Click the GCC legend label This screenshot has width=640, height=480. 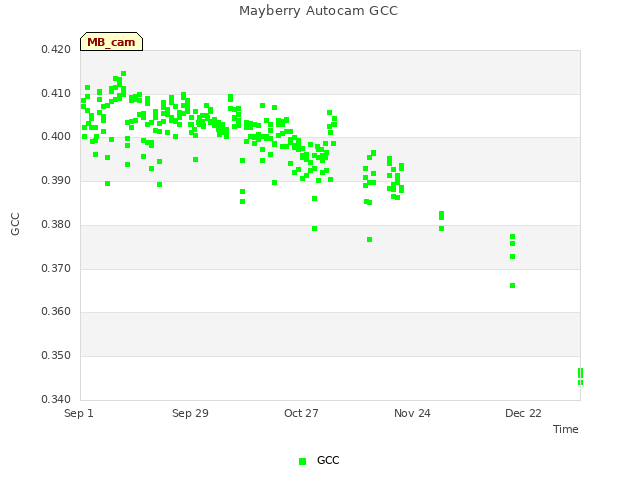[x=328, y=460]
